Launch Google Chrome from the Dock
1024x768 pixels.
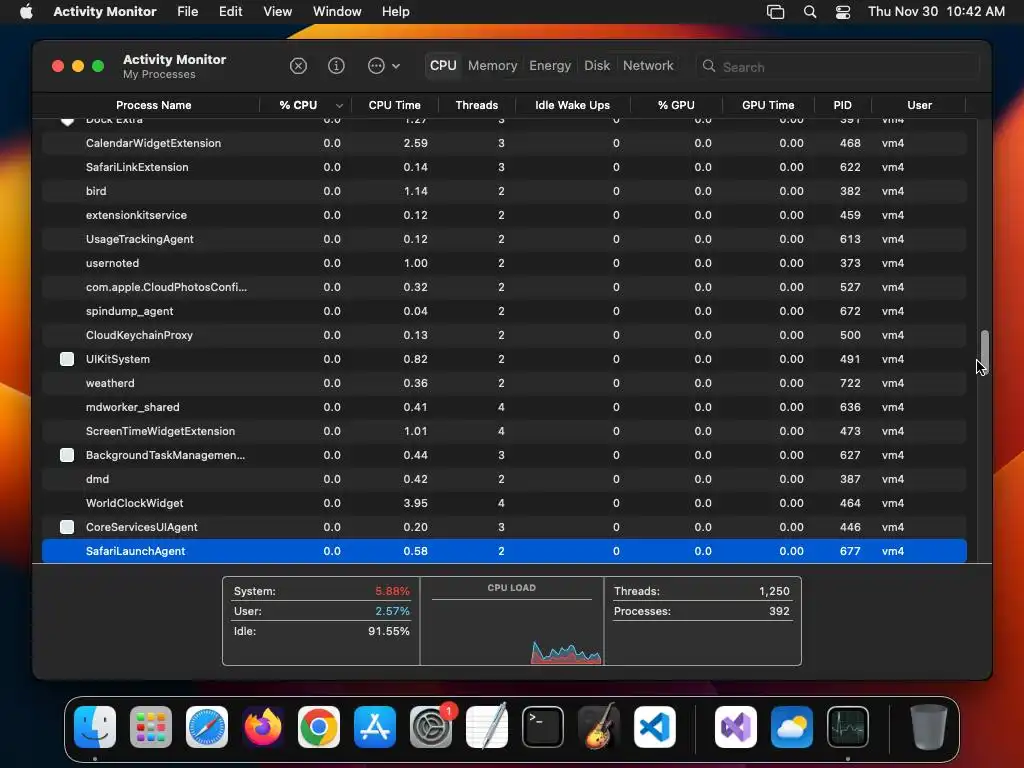319,727
